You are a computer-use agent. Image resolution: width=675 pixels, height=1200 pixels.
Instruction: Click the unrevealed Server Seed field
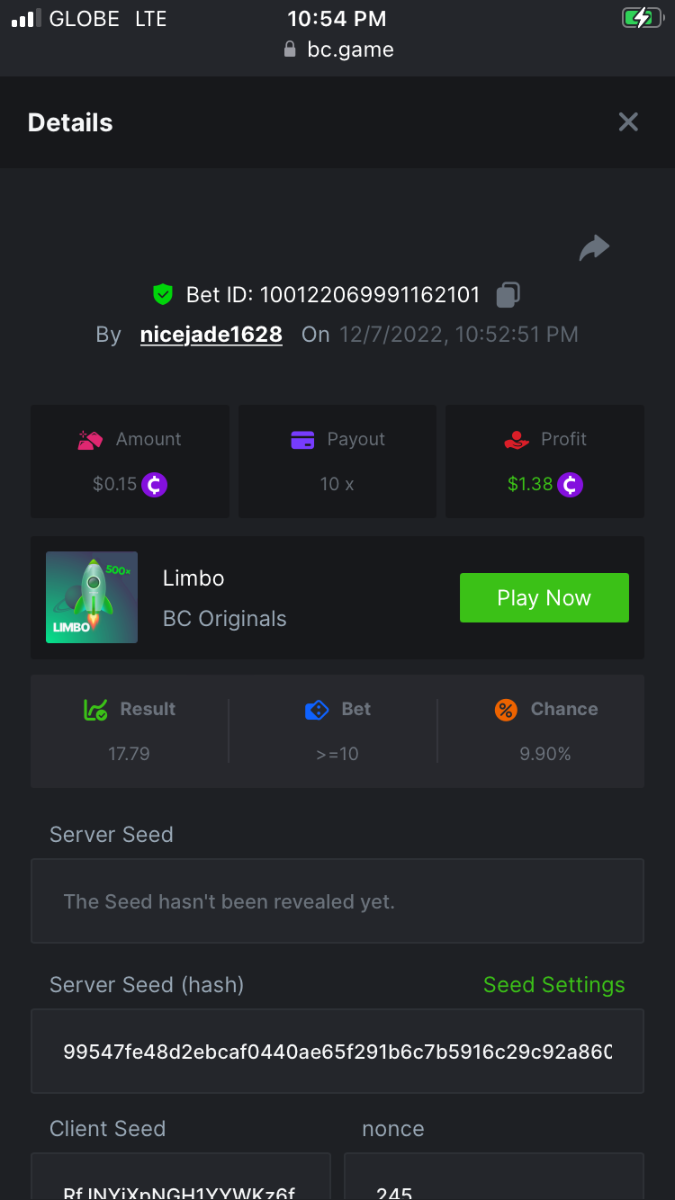pyautogui.click(x=337, y=901)
